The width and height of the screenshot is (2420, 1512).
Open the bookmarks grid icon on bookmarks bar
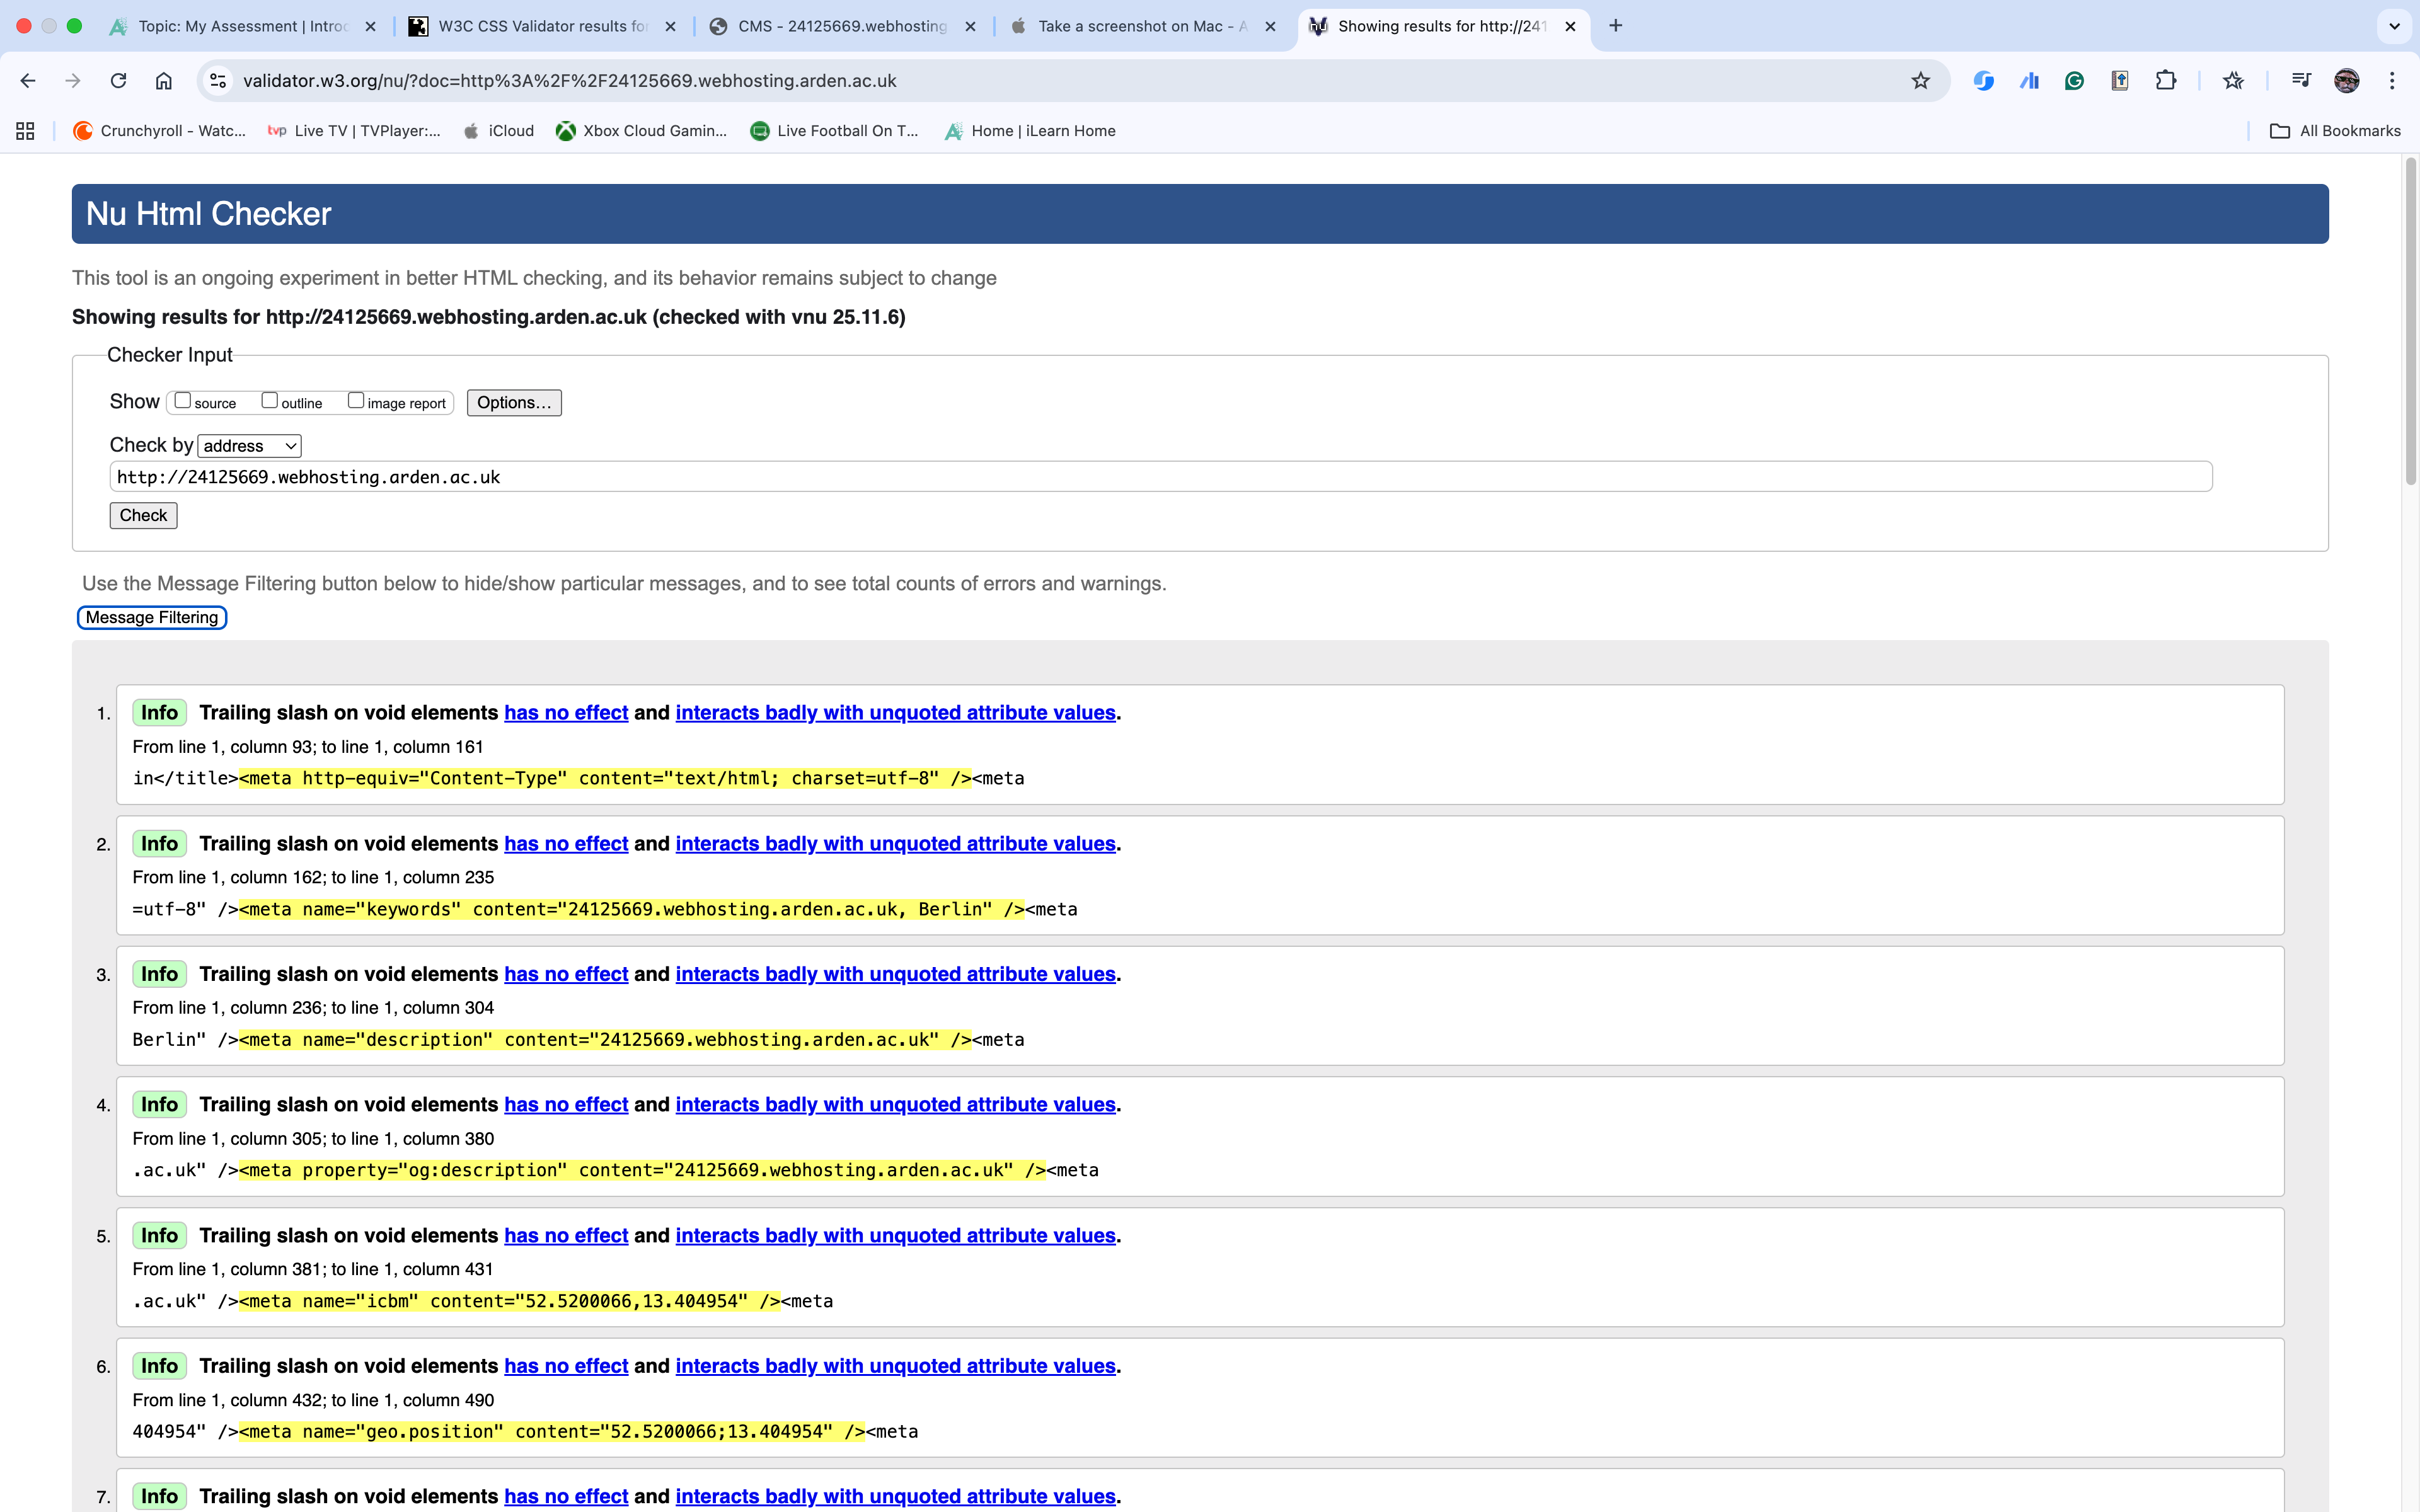[x=25, y=130]
